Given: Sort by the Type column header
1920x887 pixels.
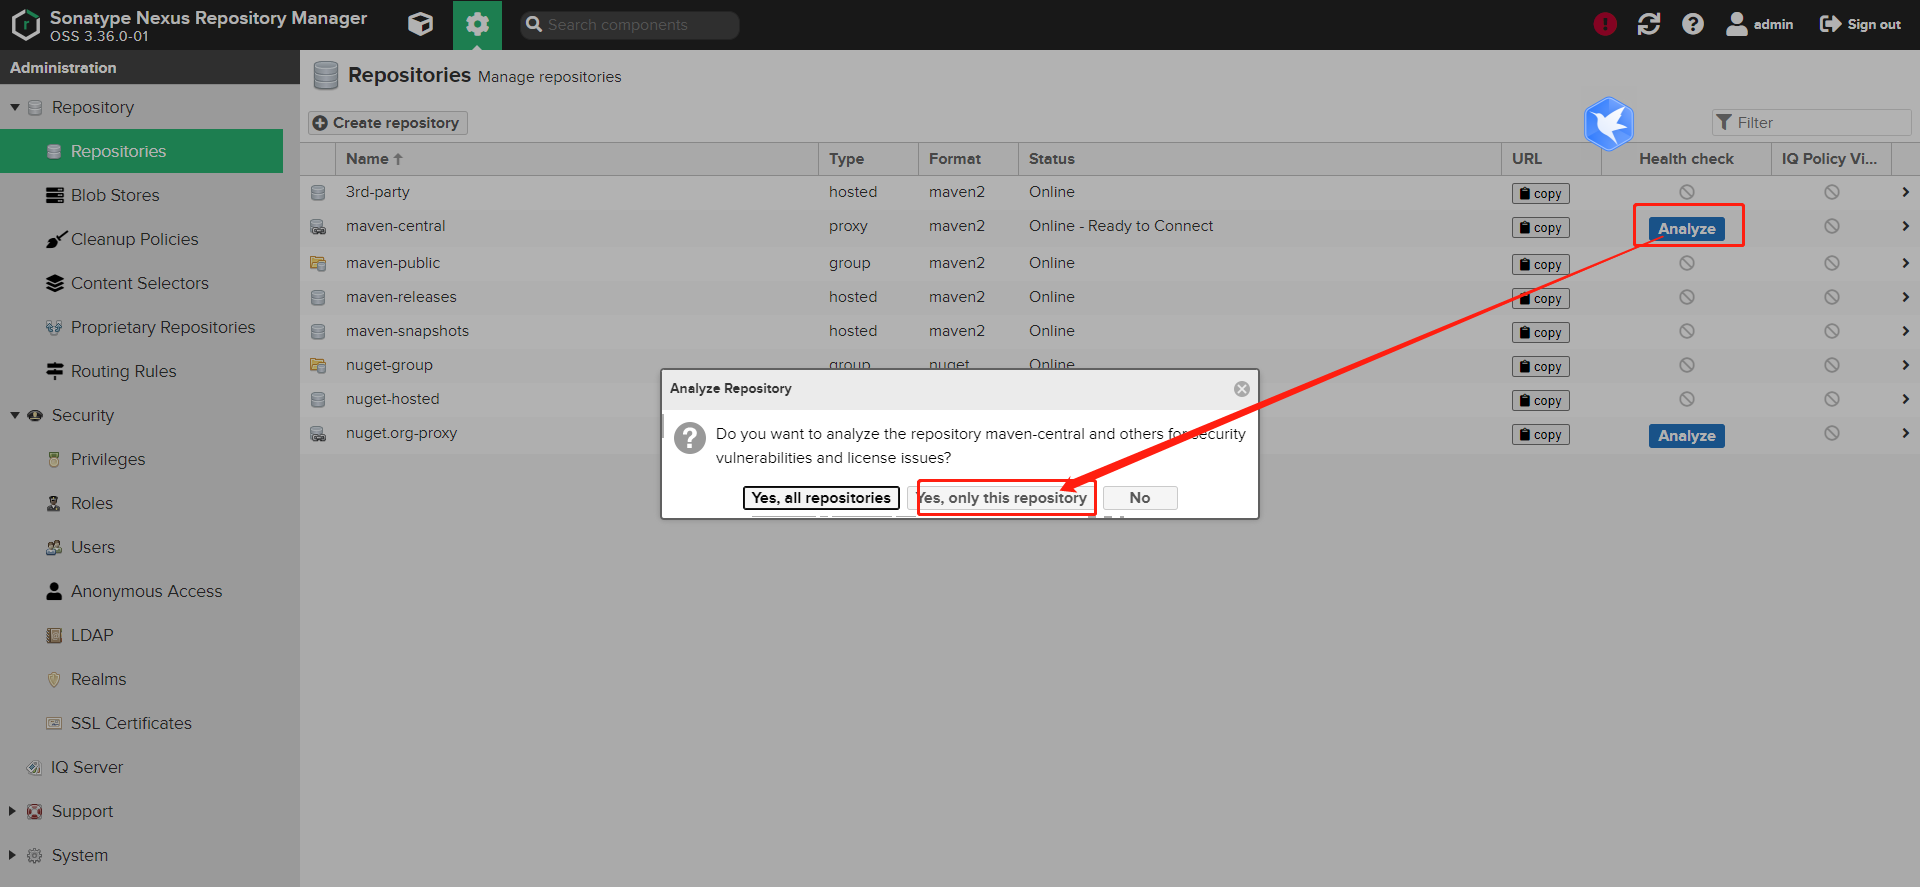Looking at the screenshot, I should [x=868, y=158].
